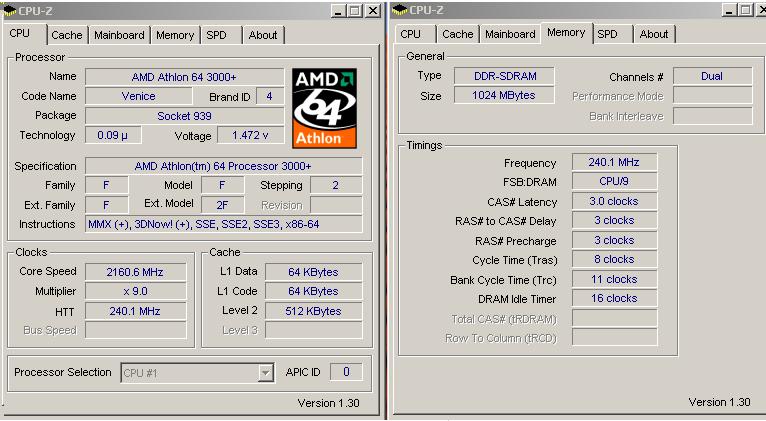Click the package value 'Socket 939'
The height and width of the screenshot is (421, 766).
pos(184,116)
